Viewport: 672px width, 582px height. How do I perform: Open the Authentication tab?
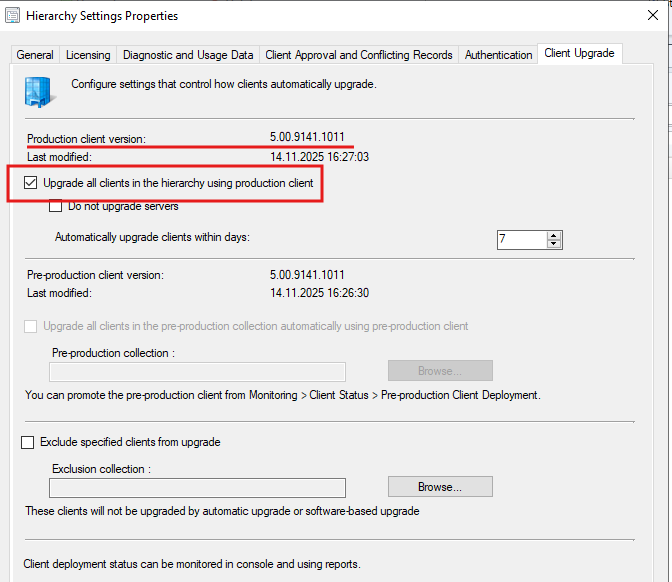pos(499,55)
